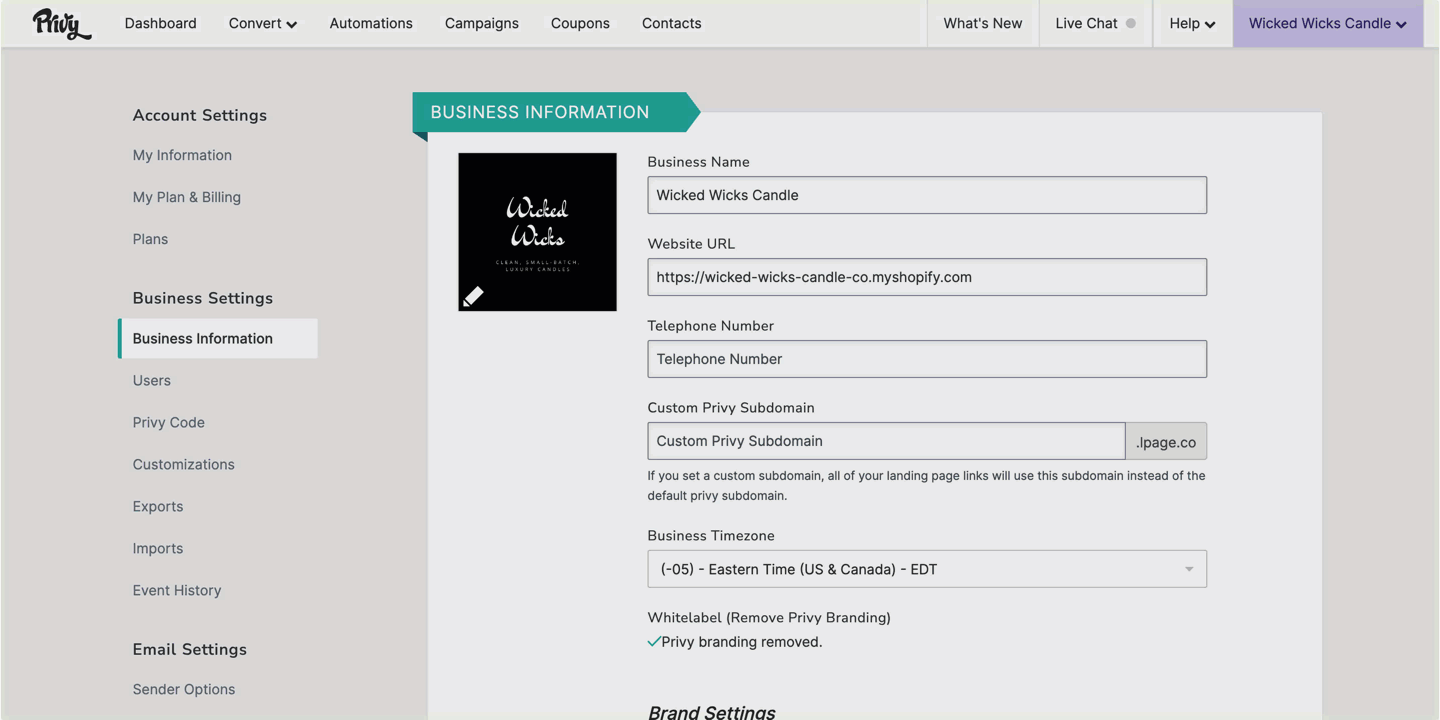Go to Customizations
The width and height of the screenshot is (1440, 720).
coord(184,464)
